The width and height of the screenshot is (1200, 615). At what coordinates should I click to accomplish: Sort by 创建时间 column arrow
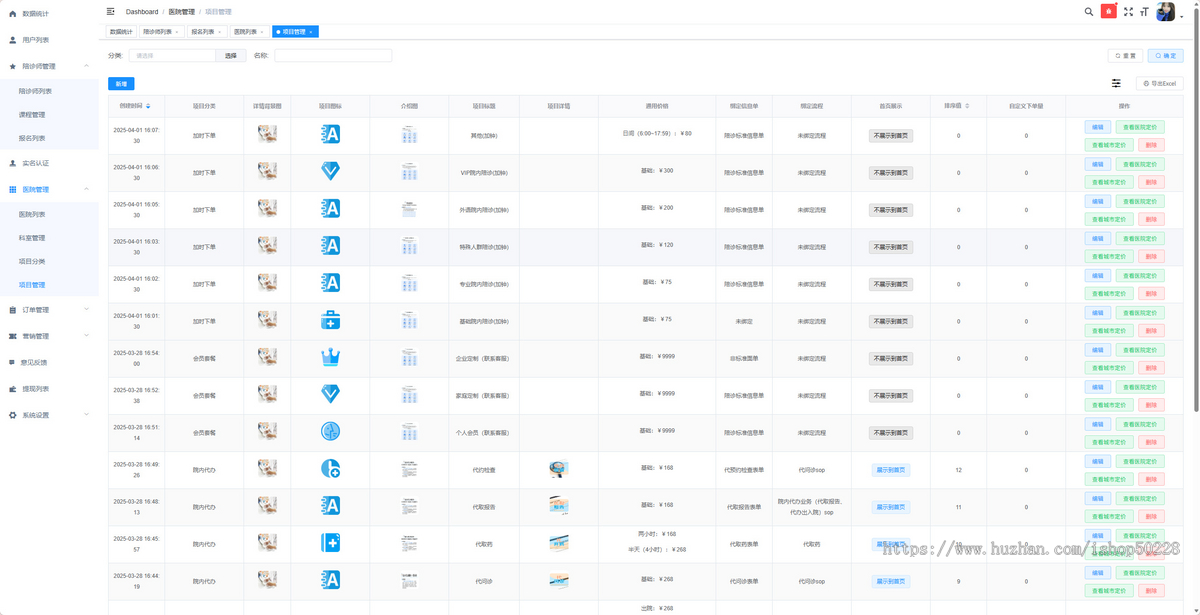(x=149, y=105)
